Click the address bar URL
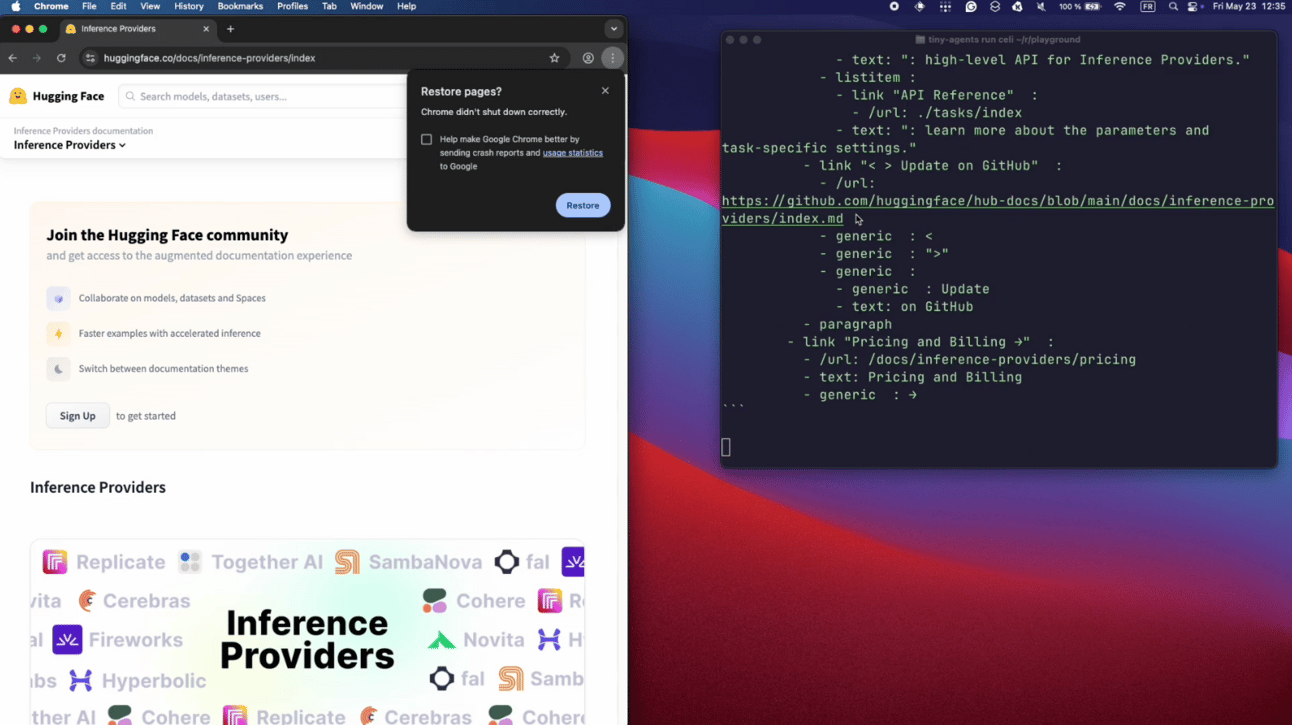This screenshot has width=1292, height=725. [210, 58]
